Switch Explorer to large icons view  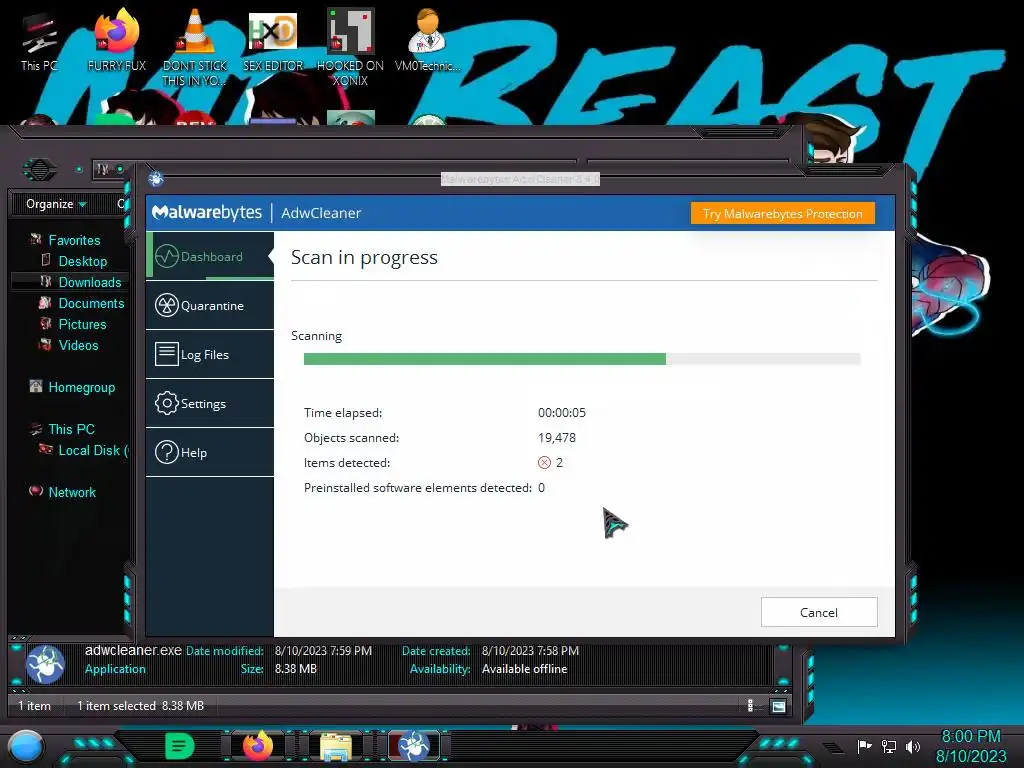pyautogui.click(x=778, y=706)
